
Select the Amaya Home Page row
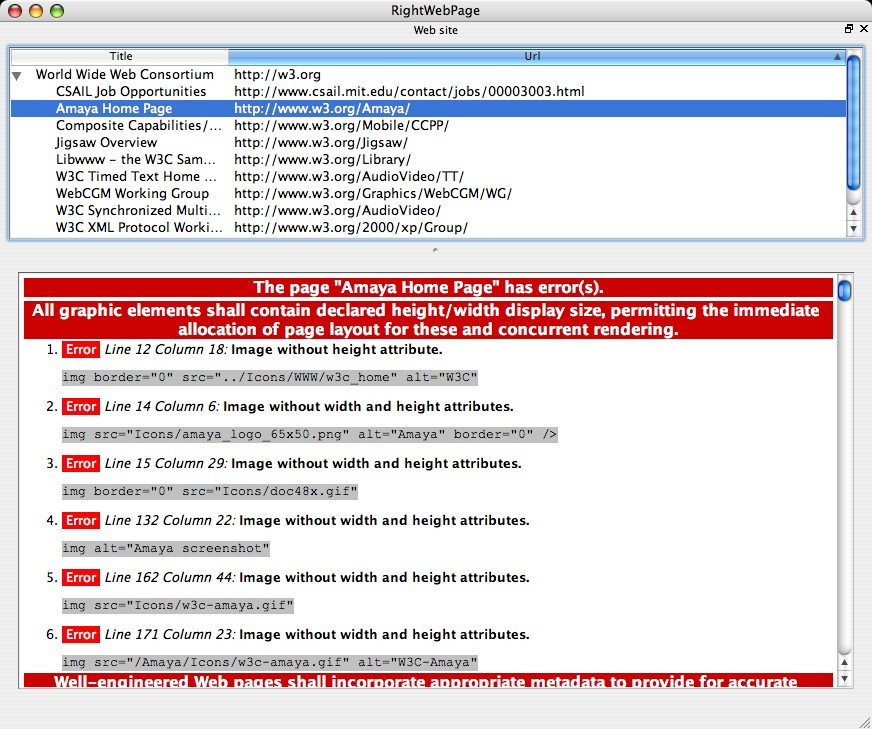coord(428,108)
